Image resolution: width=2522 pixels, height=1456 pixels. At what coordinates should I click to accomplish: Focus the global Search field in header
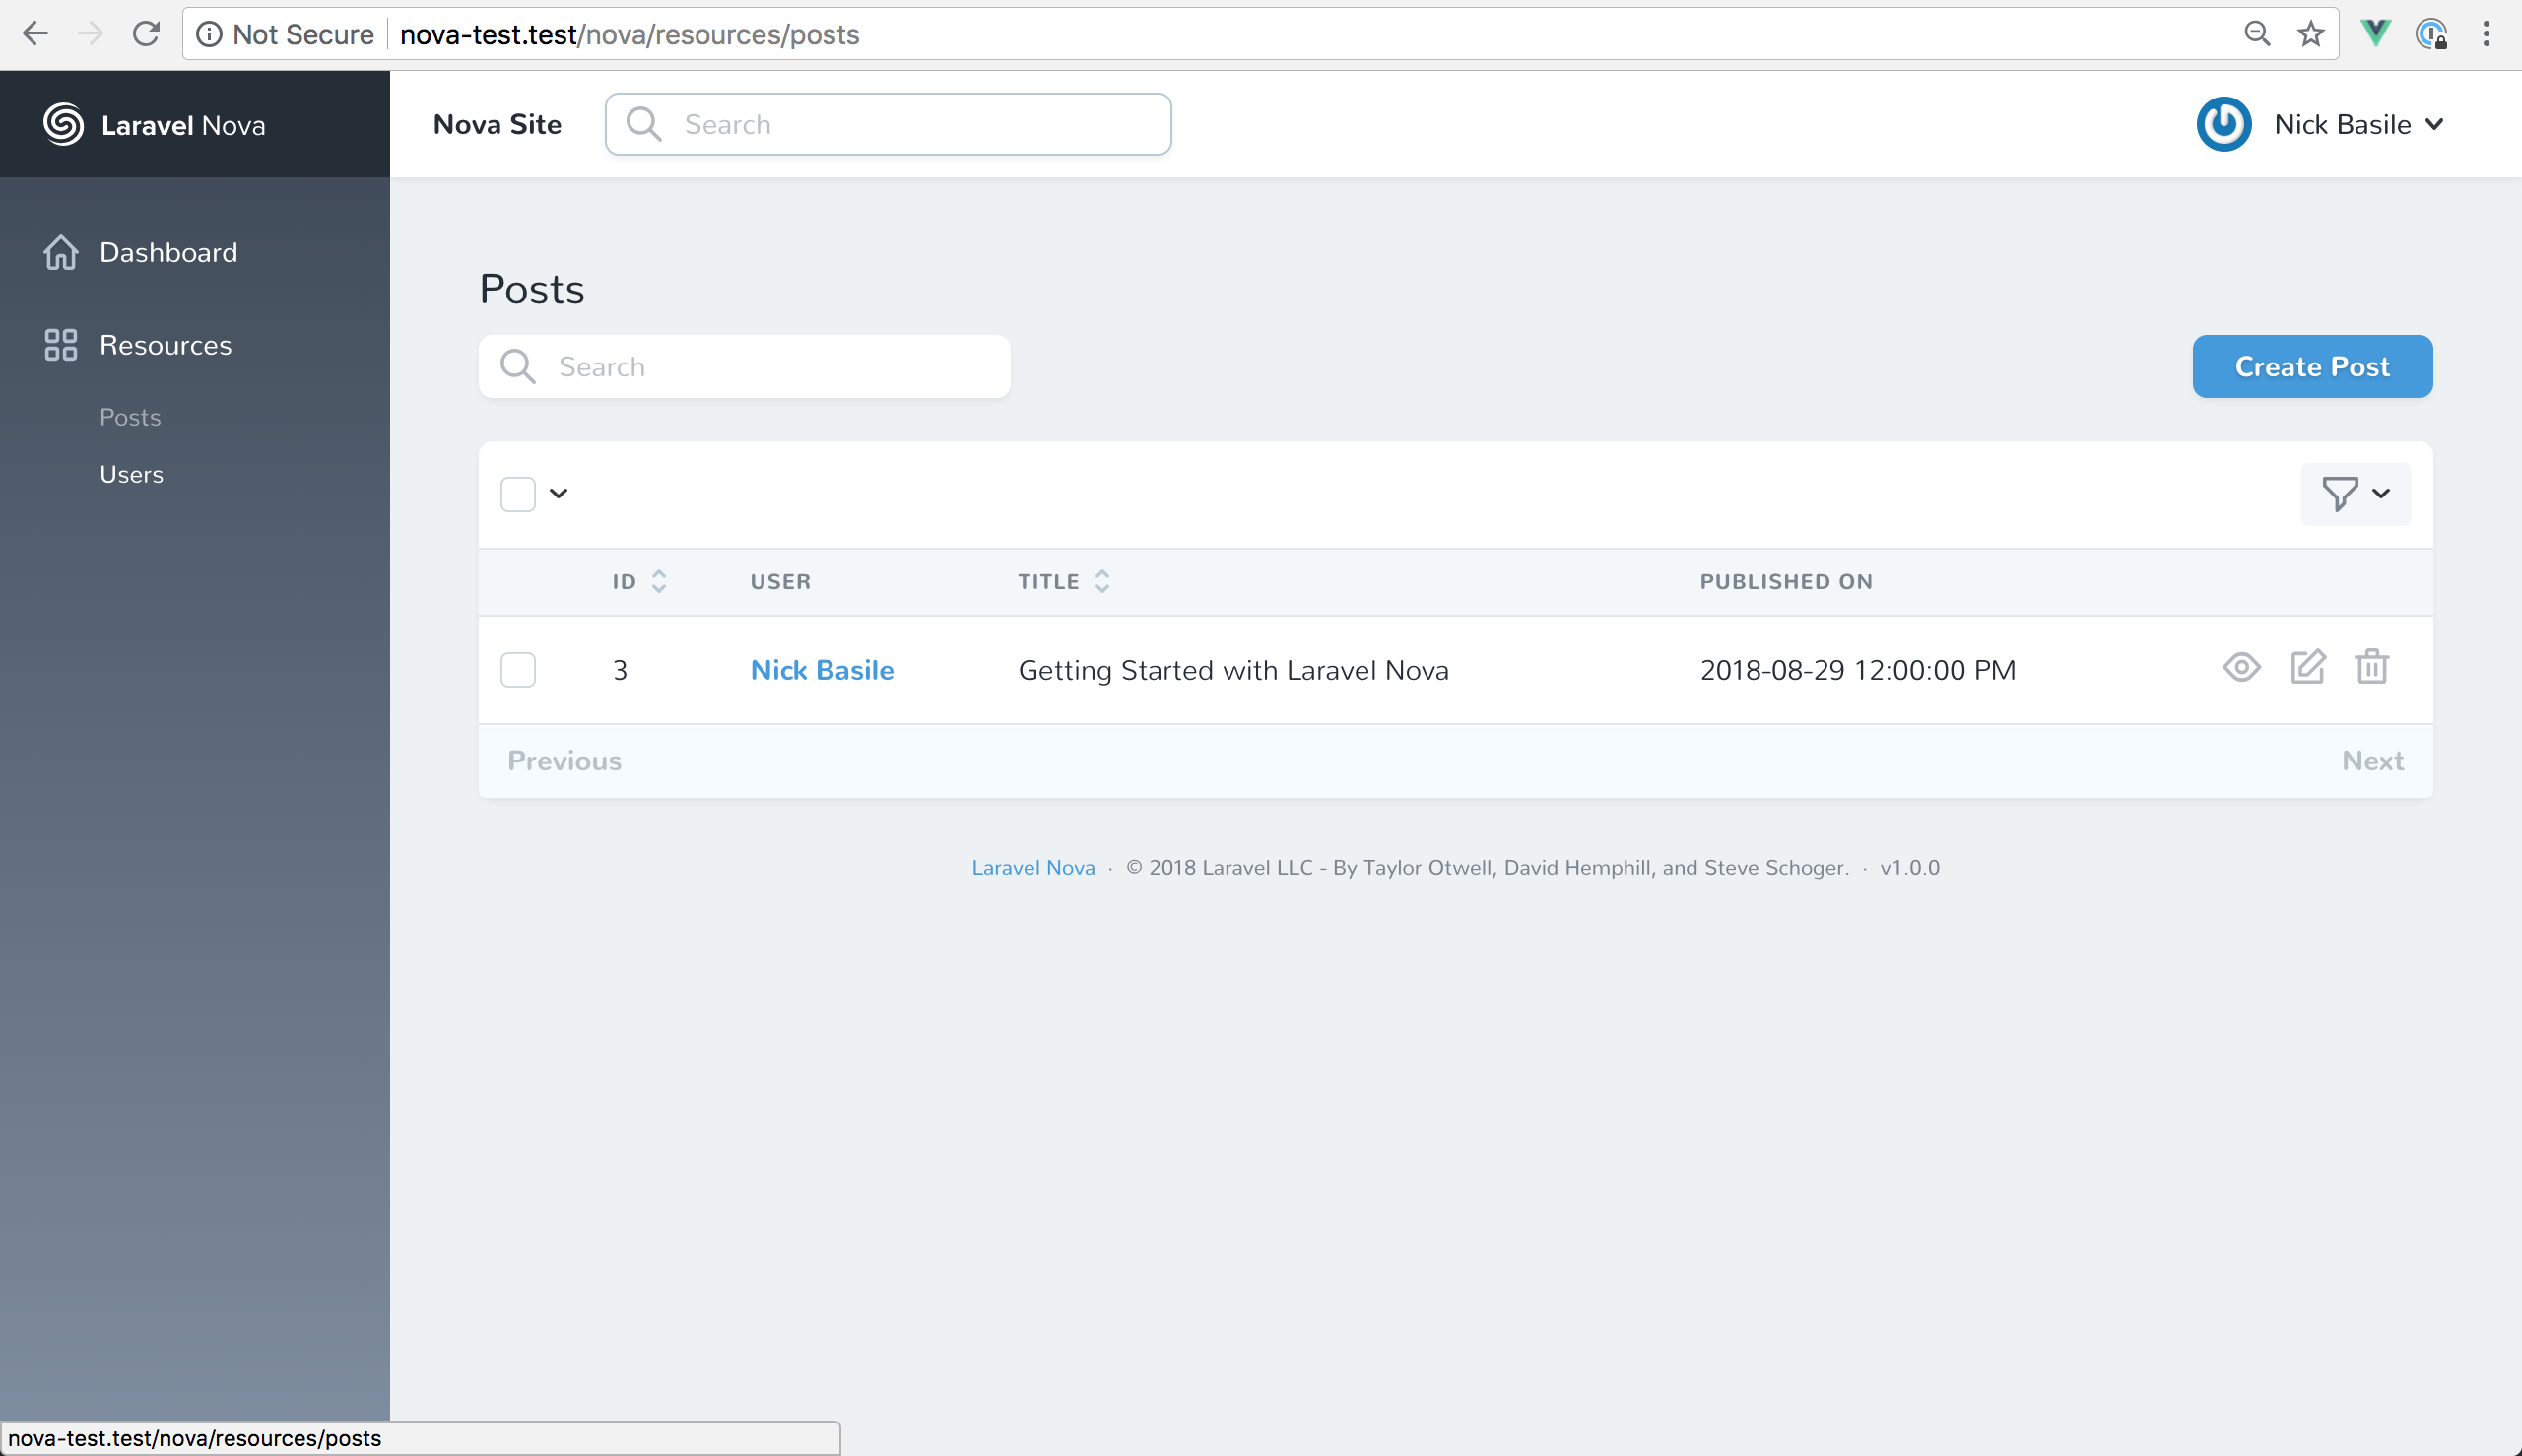click(888, 124)
